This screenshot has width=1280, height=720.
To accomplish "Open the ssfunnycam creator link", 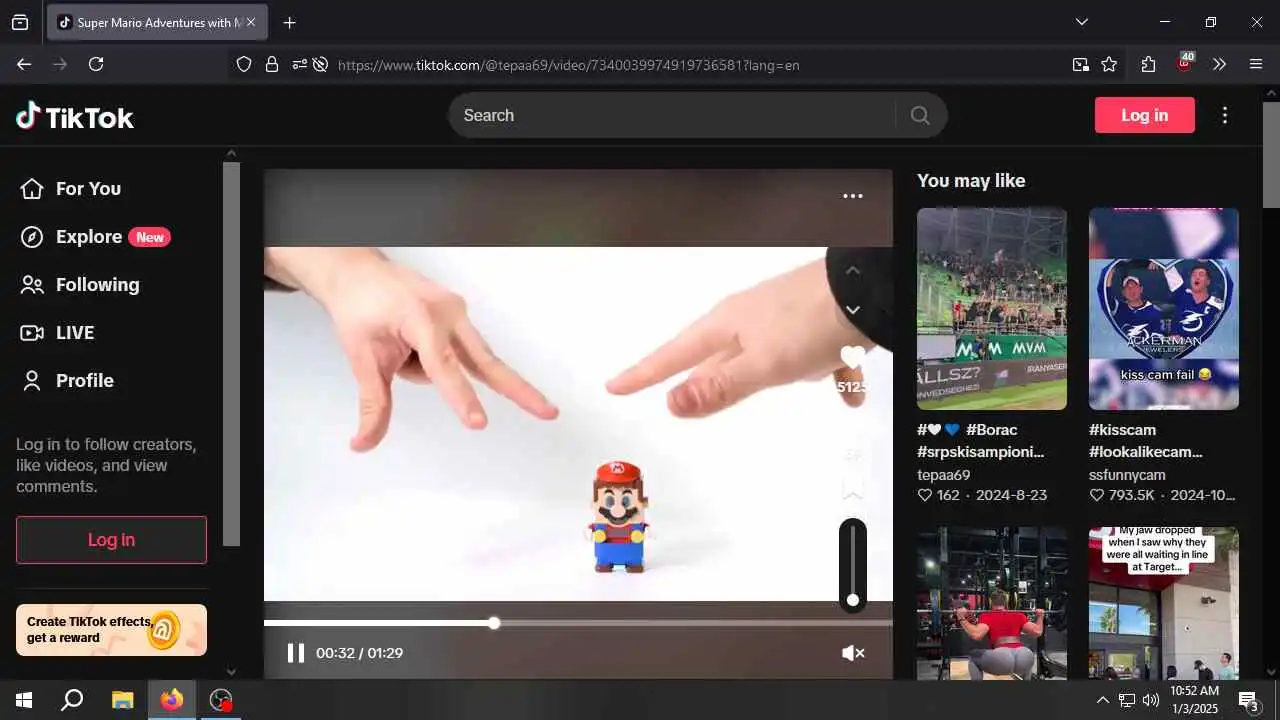I will tap(1127, 475).
